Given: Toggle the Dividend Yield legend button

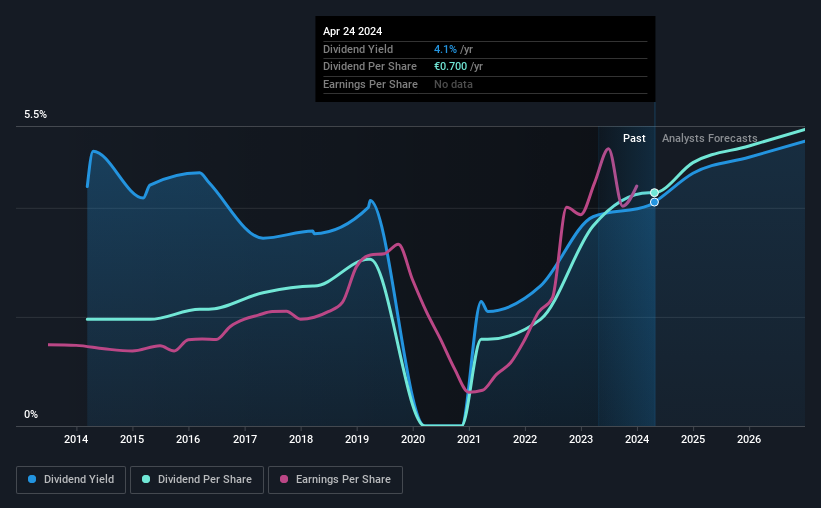Looking at the screenshot, I should click(71, 480).
